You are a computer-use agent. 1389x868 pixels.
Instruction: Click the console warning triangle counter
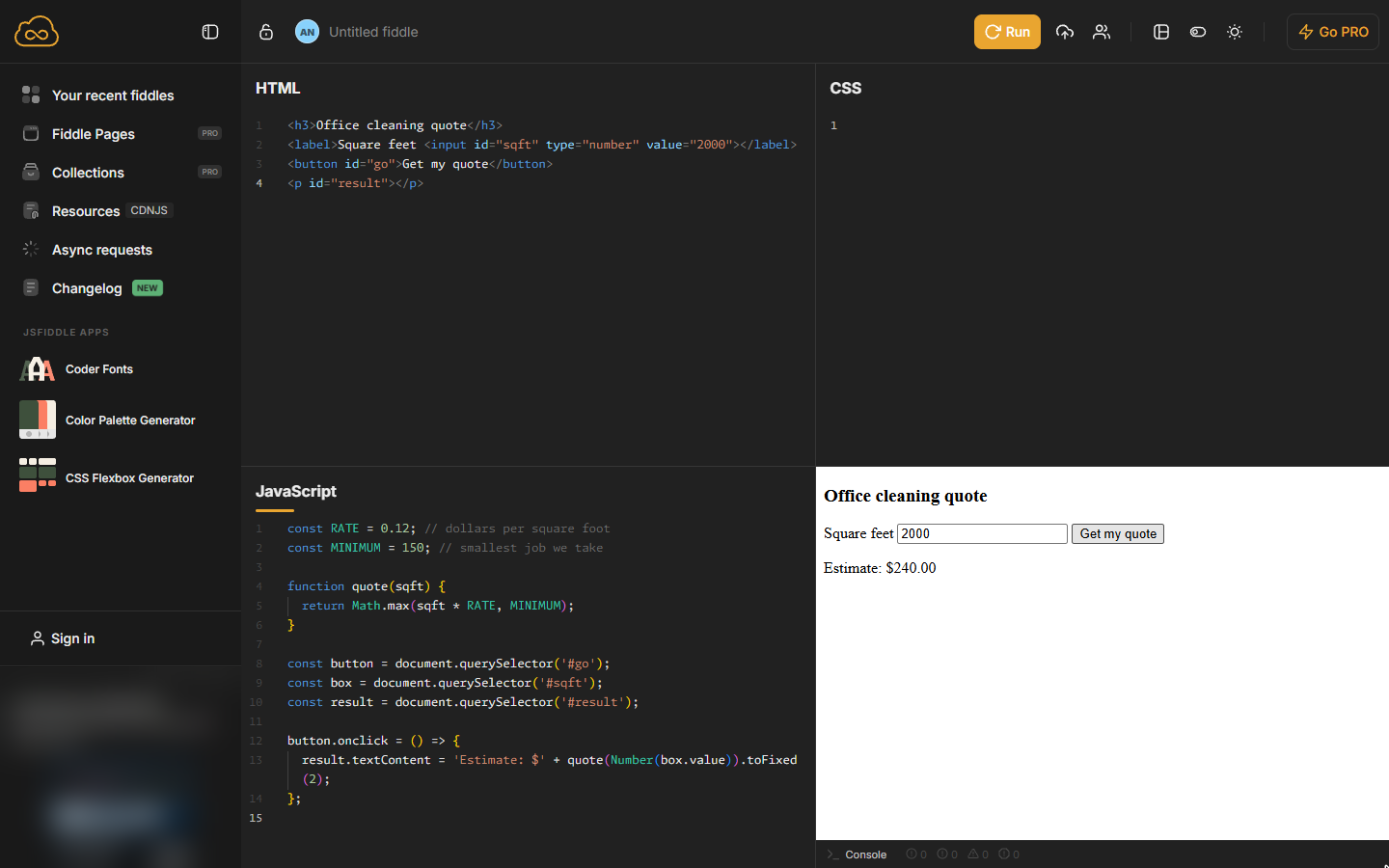[979, 854]
